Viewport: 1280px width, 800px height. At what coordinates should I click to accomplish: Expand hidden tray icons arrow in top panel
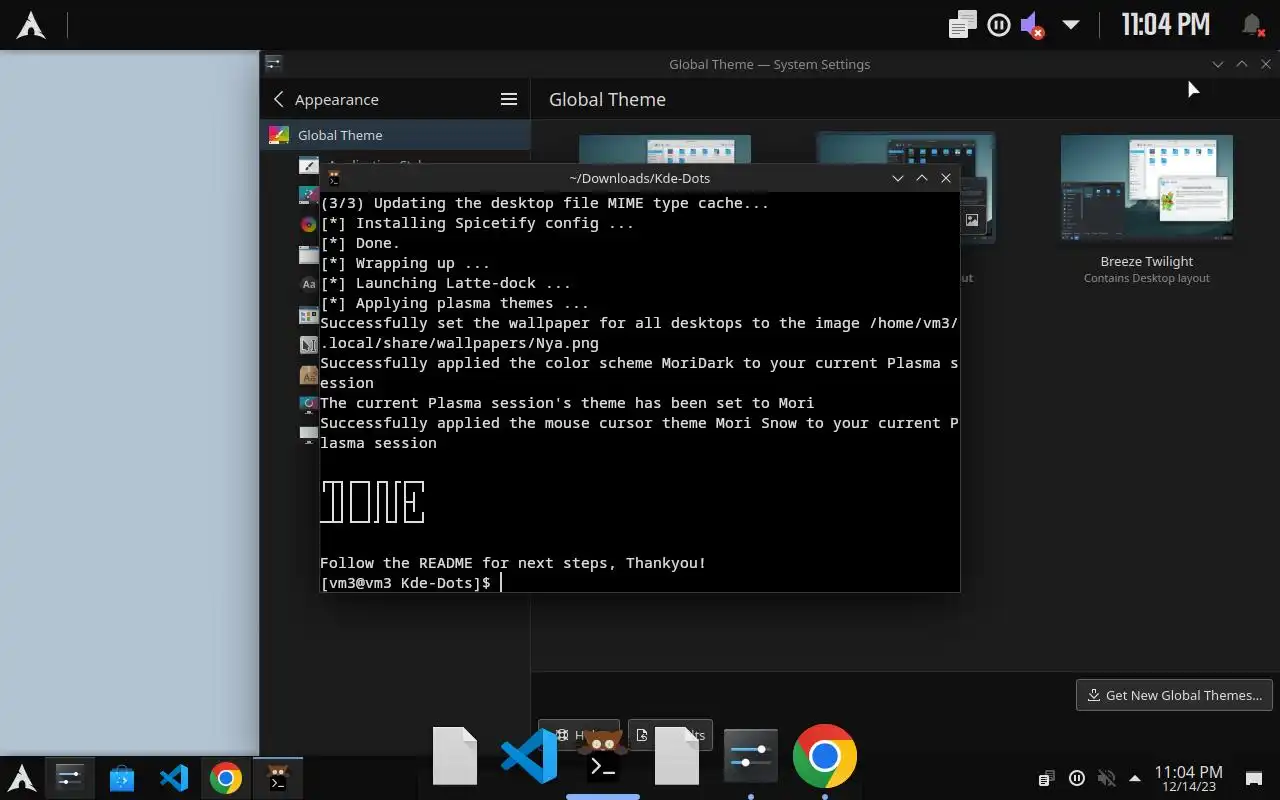[1070, 25]
